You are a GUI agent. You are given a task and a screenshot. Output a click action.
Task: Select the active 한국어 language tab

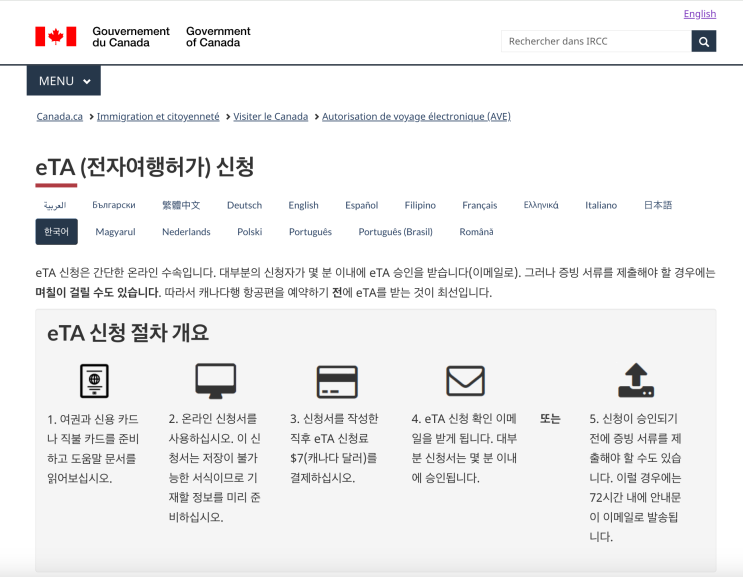click(56, 232)
